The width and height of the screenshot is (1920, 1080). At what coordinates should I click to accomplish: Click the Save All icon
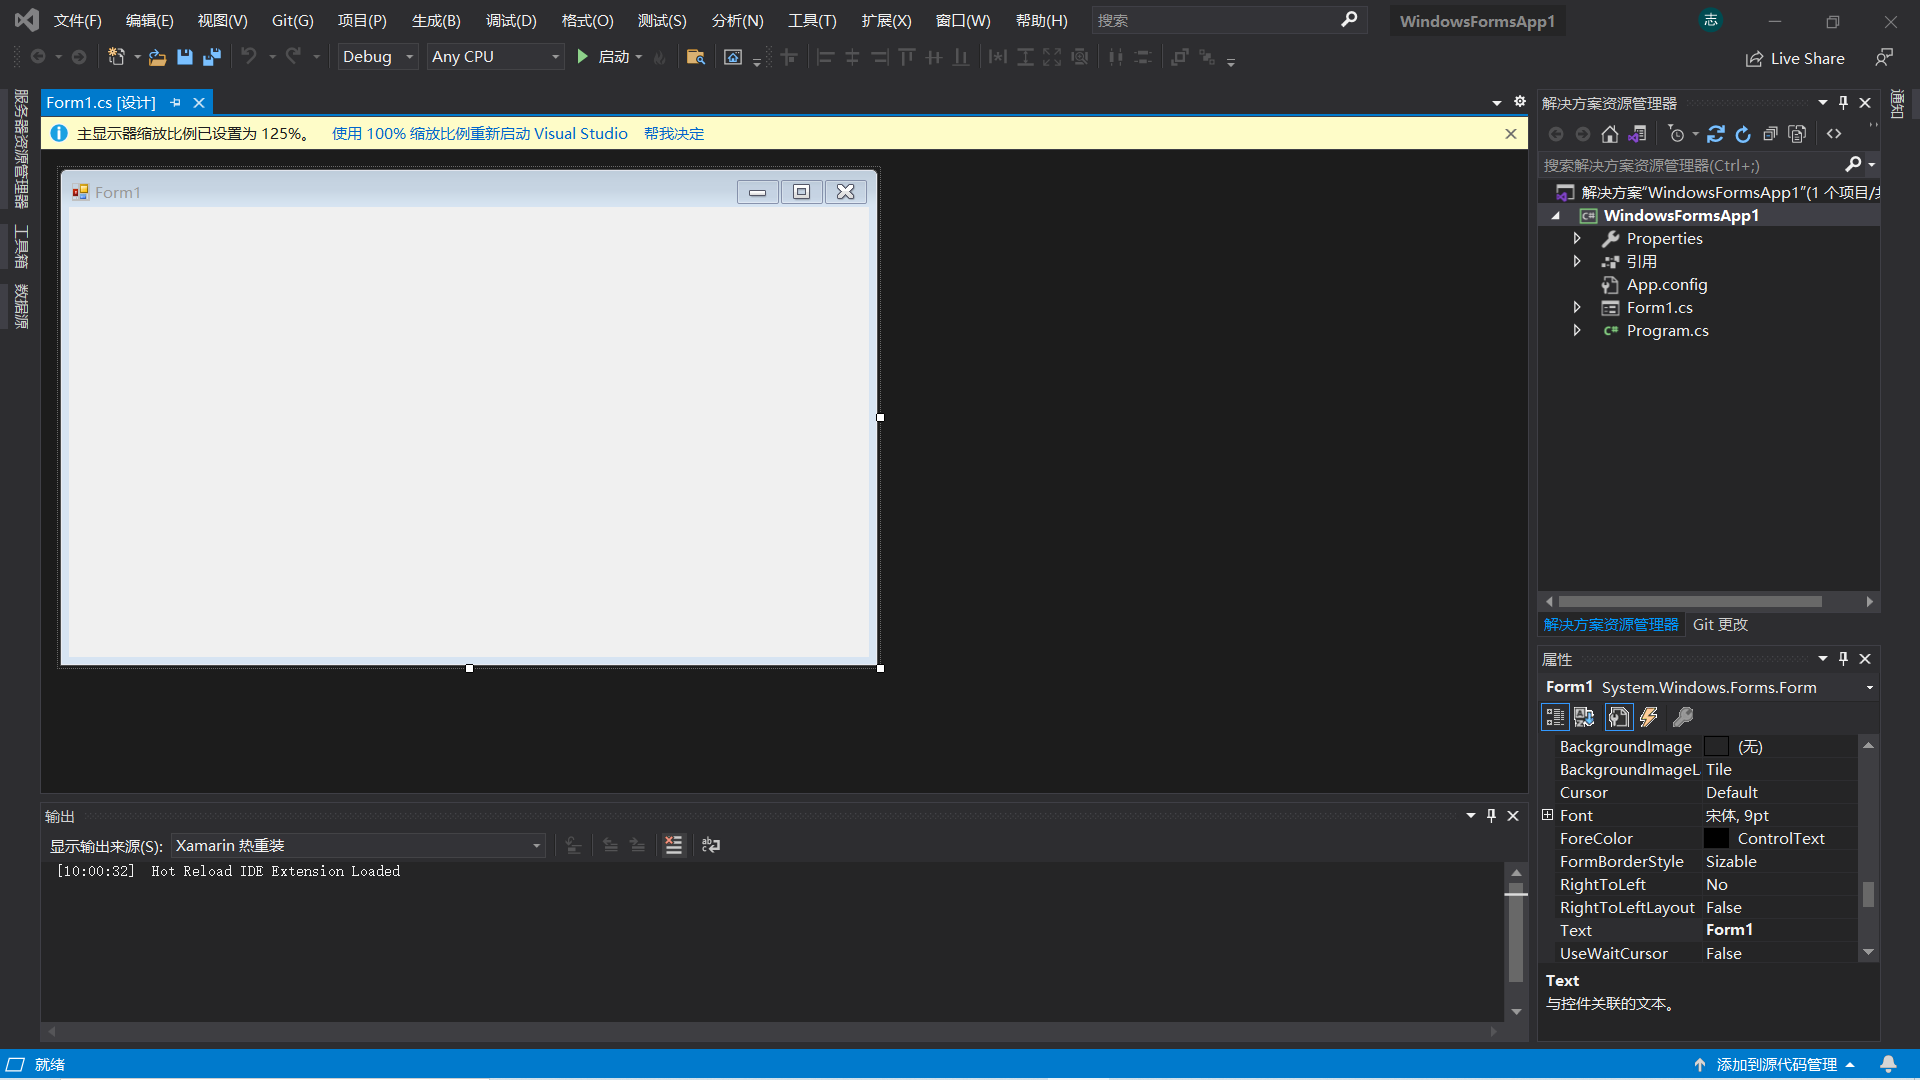pos(211,57)
